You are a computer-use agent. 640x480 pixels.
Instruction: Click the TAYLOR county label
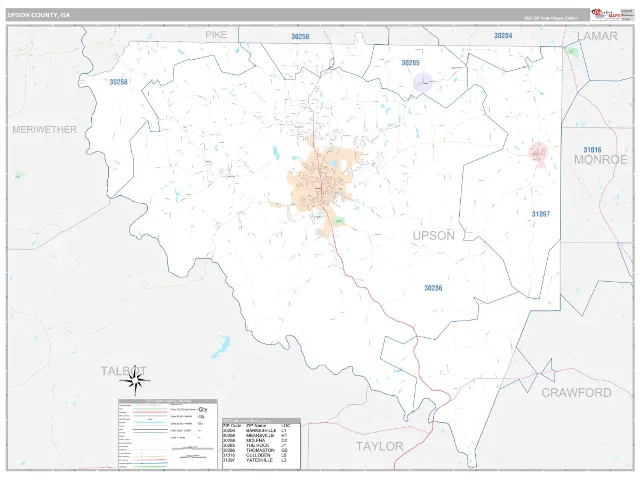(380, 446)
